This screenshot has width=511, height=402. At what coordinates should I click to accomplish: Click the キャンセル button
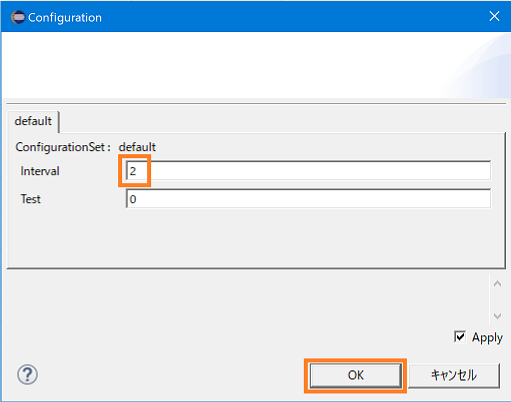pos(454,375)
